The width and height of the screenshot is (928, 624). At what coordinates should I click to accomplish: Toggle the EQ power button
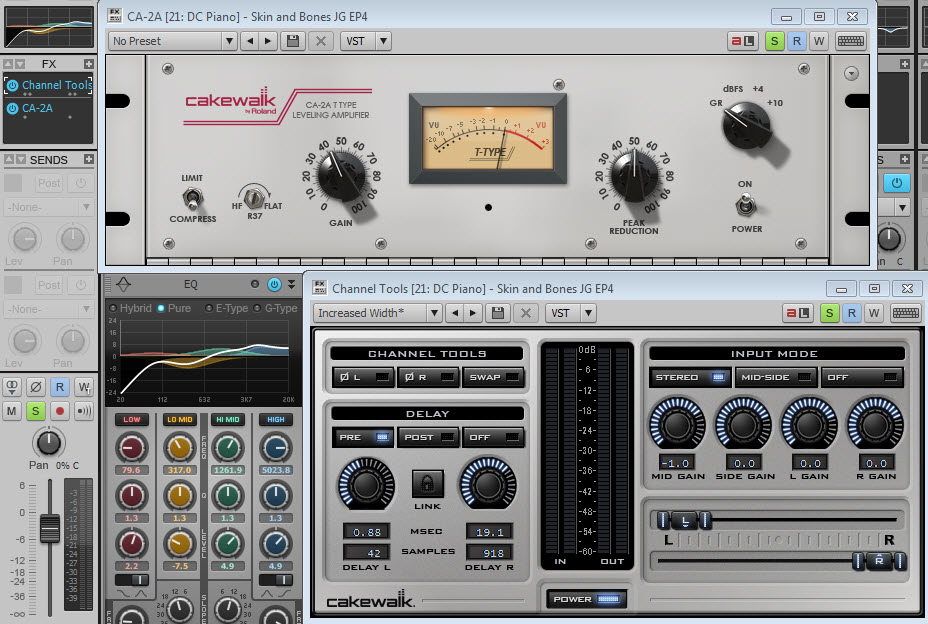point(273,285)
